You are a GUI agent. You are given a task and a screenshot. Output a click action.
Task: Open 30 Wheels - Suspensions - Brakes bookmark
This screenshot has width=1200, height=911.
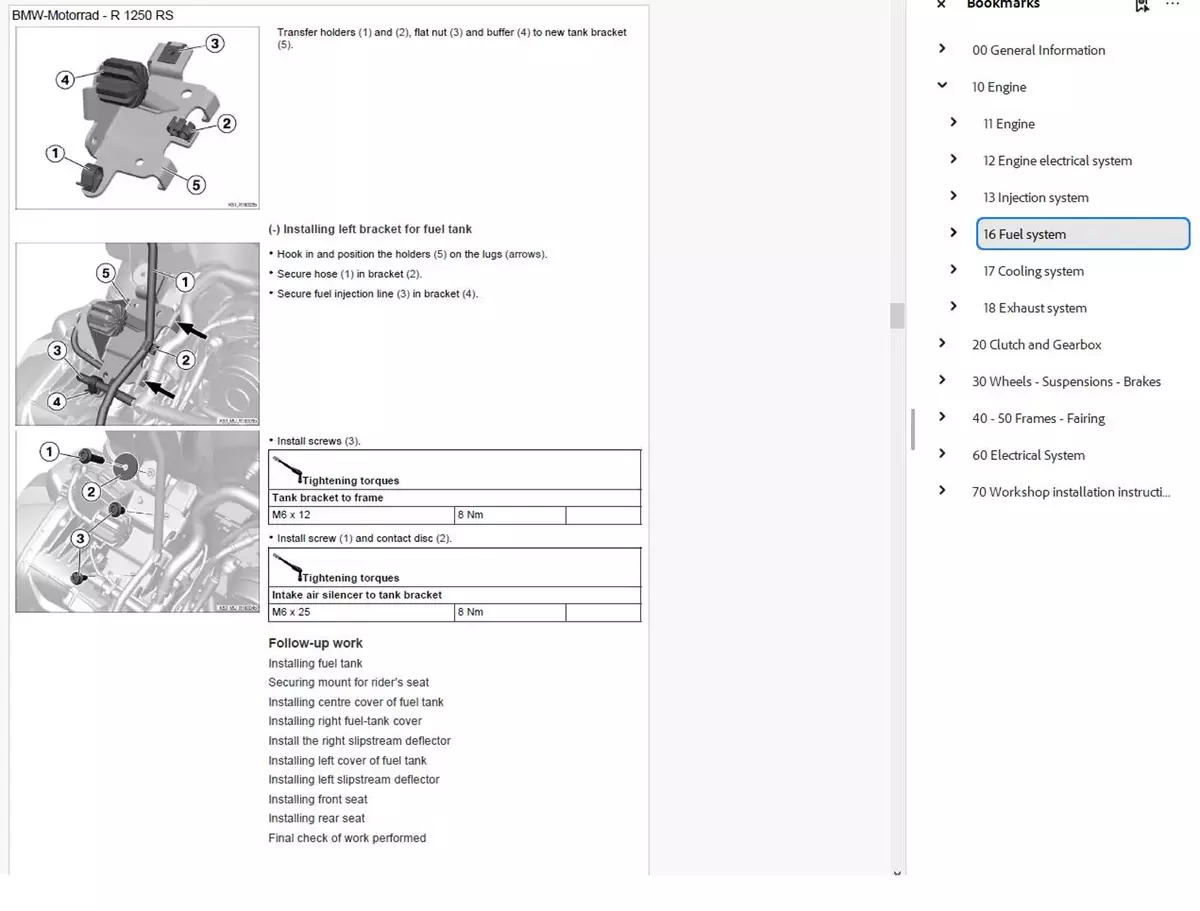click(1066, 382)
